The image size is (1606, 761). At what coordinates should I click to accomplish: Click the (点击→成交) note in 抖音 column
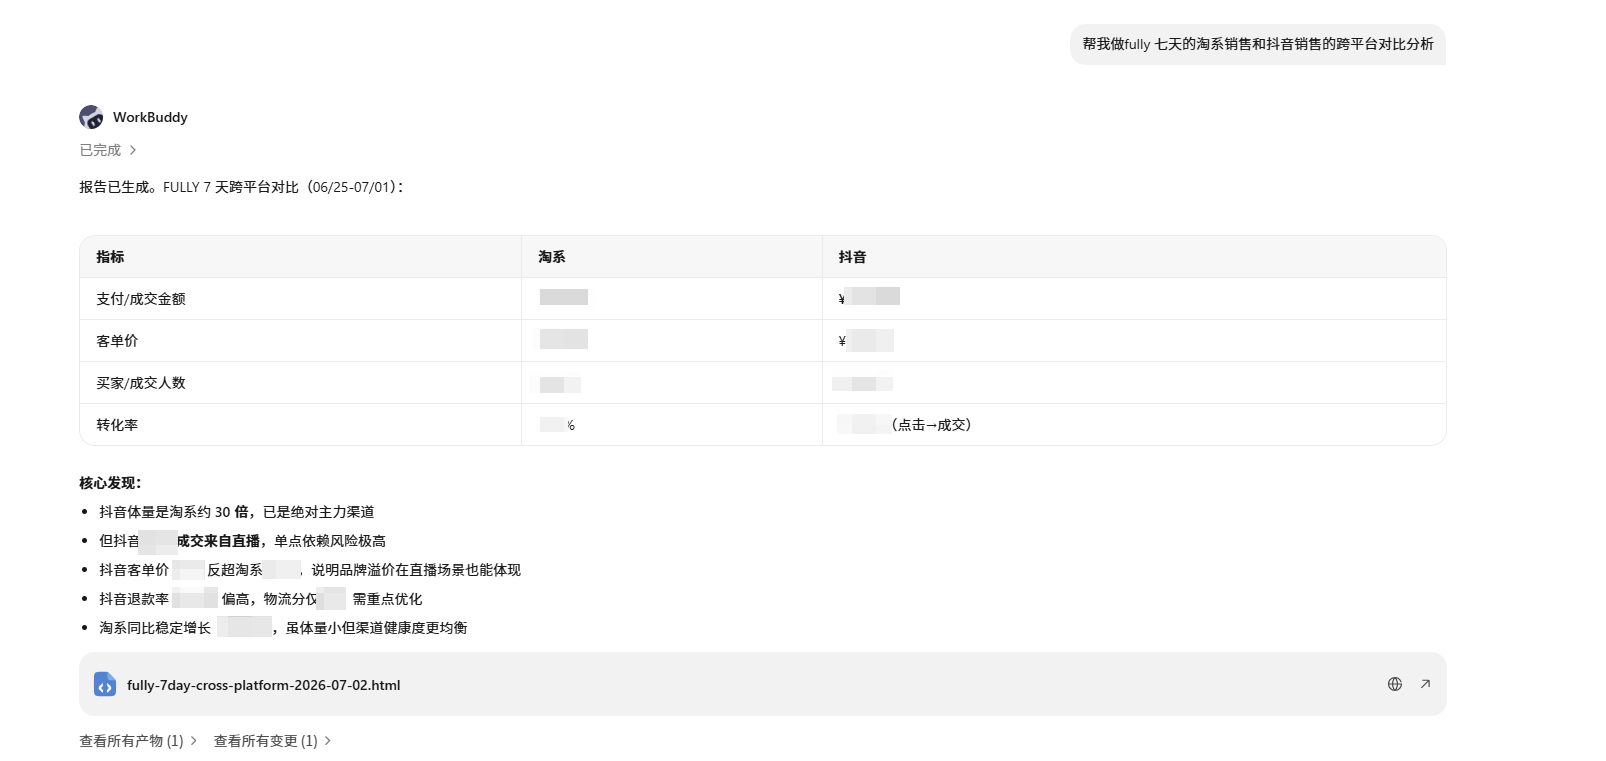click(x=931, y=425)
